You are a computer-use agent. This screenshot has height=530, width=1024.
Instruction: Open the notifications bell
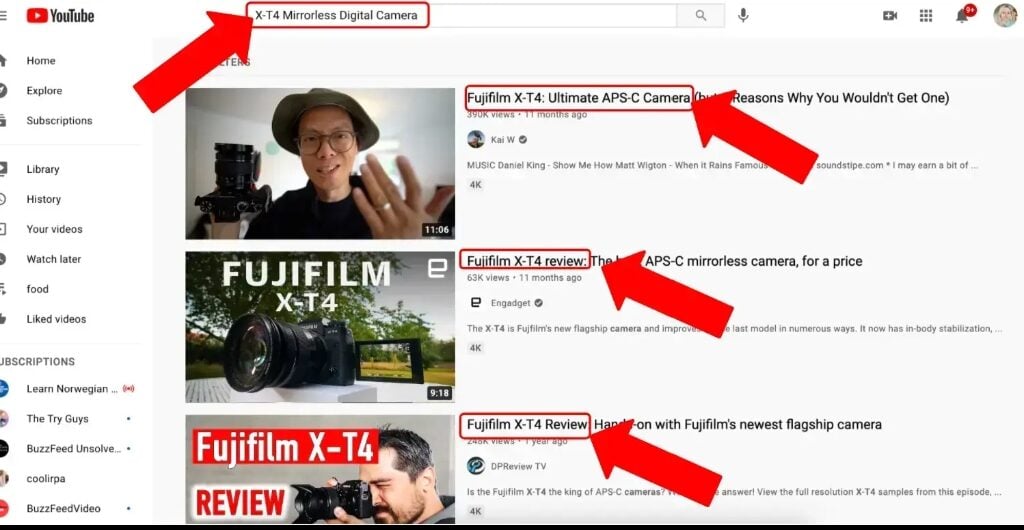pyautogui.click(x=963, y=15)
